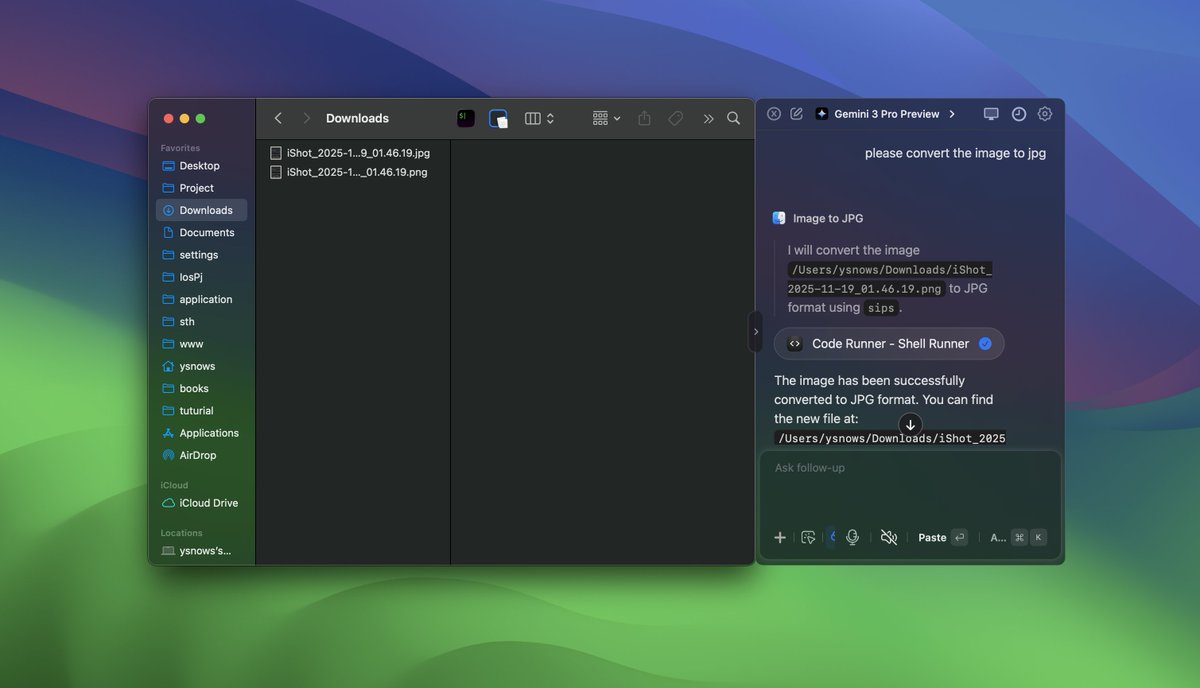The width and height of the screenshot is (1200, 688).
Task: Click the new chat compose icon
Action: pyautogui.click(x=796, y=114)
